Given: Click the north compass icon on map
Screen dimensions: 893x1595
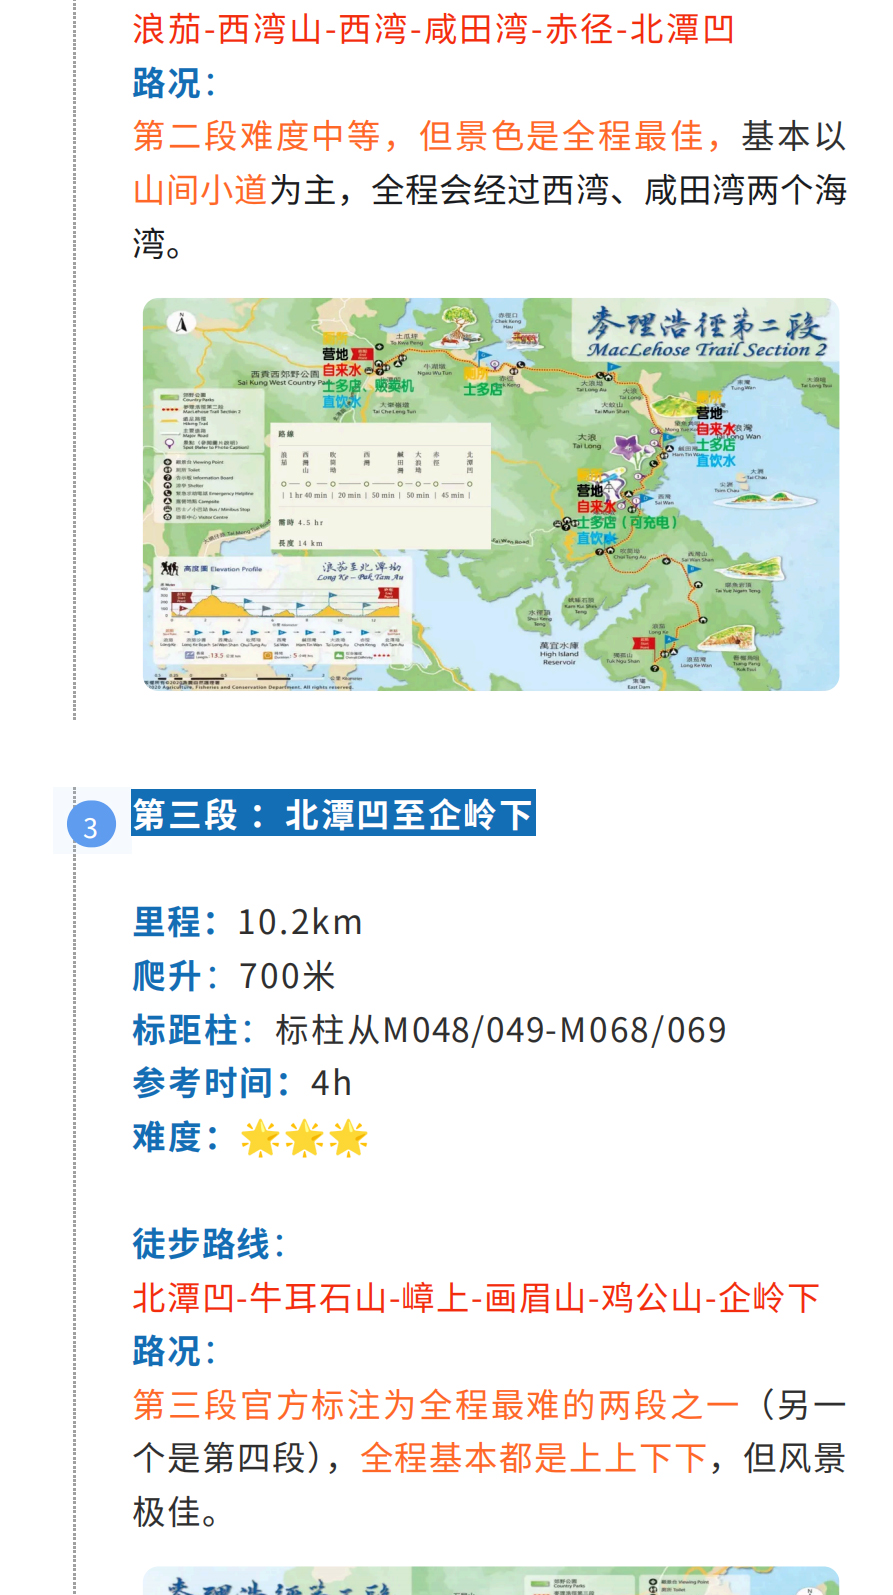Looking at the screenshot, I should click(181, 322).
